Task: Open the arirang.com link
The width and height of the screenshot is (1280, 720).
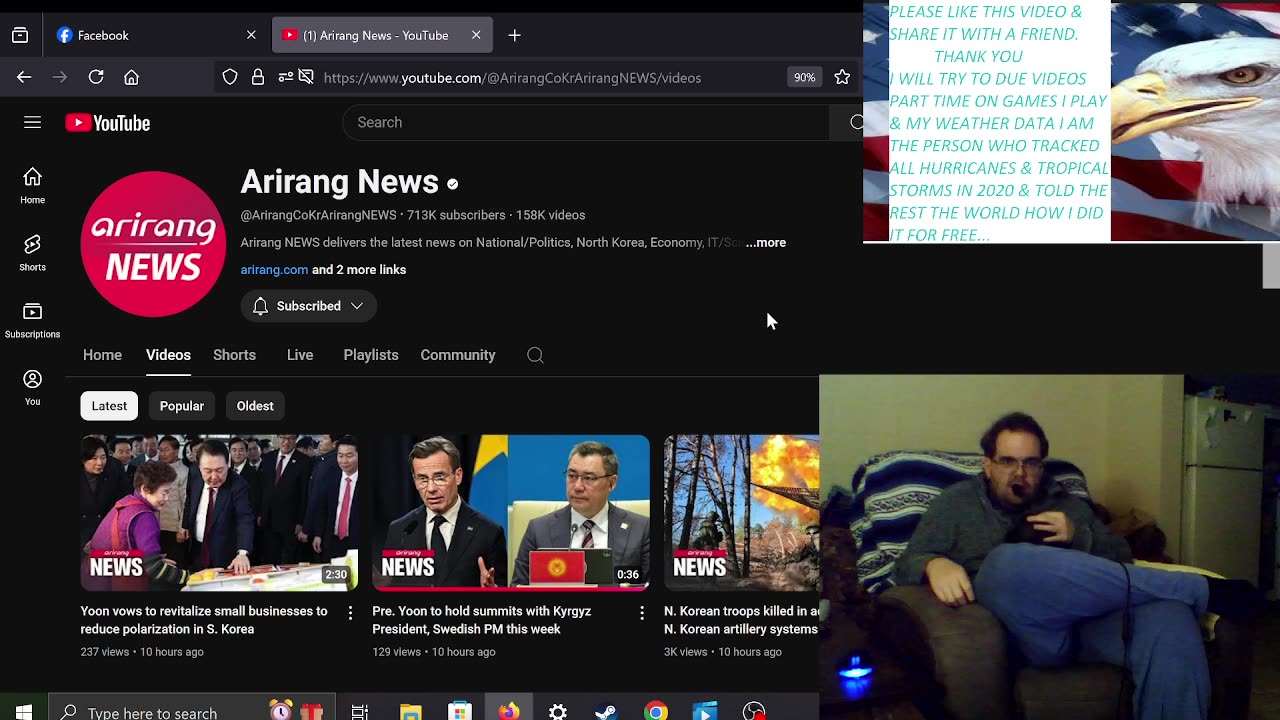Action: 274,270
